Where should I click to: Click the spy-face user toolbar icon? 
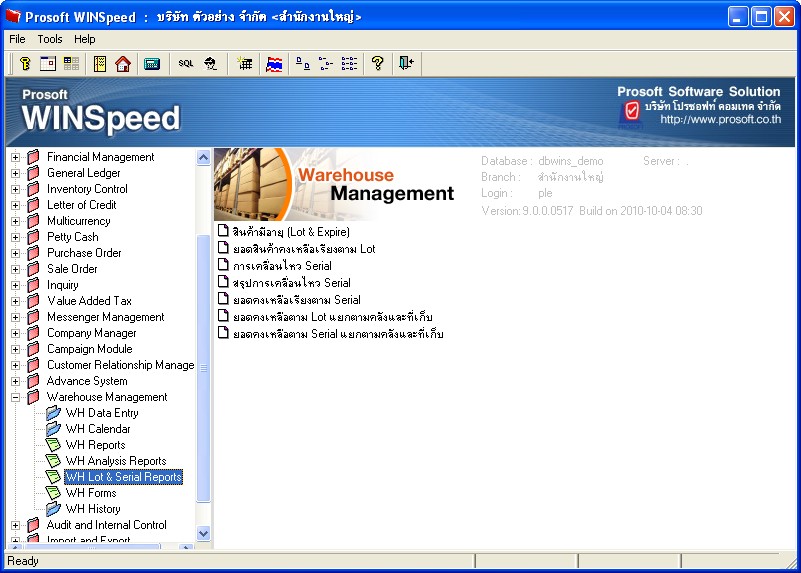[210, 64]
